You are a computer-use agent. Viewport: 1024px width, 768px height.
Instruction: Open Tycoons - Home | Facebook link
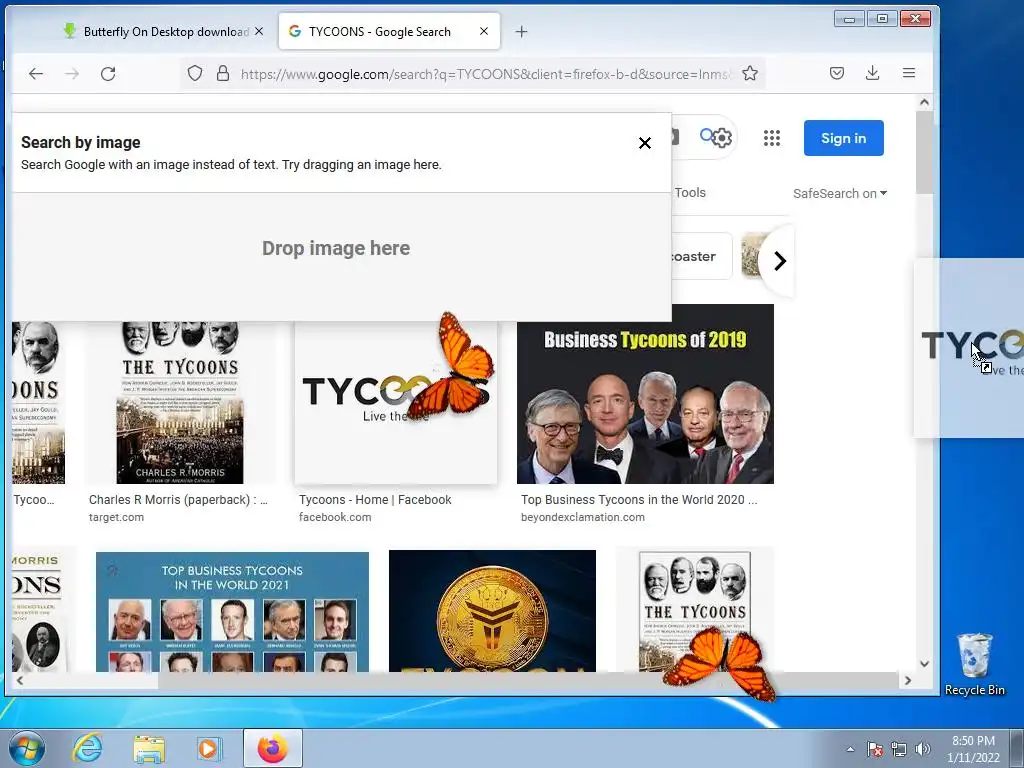click(x=376, y=500)
